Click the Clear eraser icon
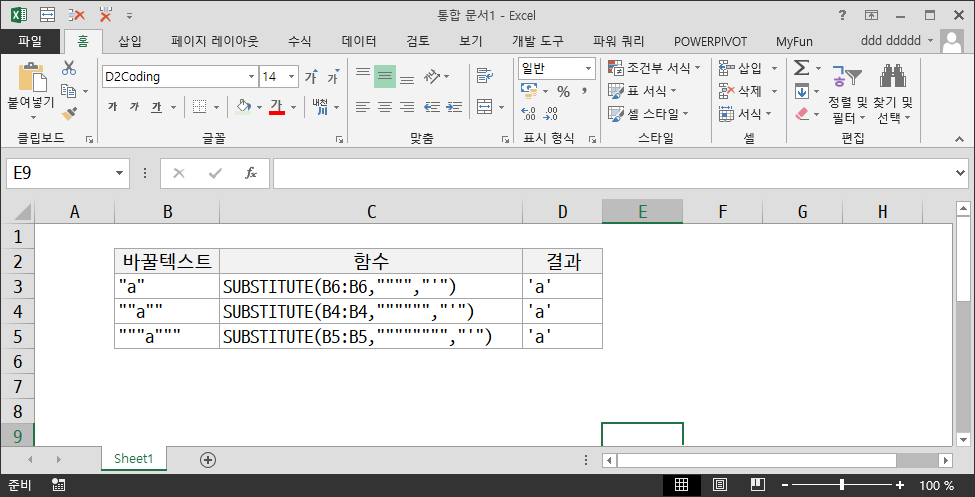Viewport: 975px width, 497px height. pos(802,114)
